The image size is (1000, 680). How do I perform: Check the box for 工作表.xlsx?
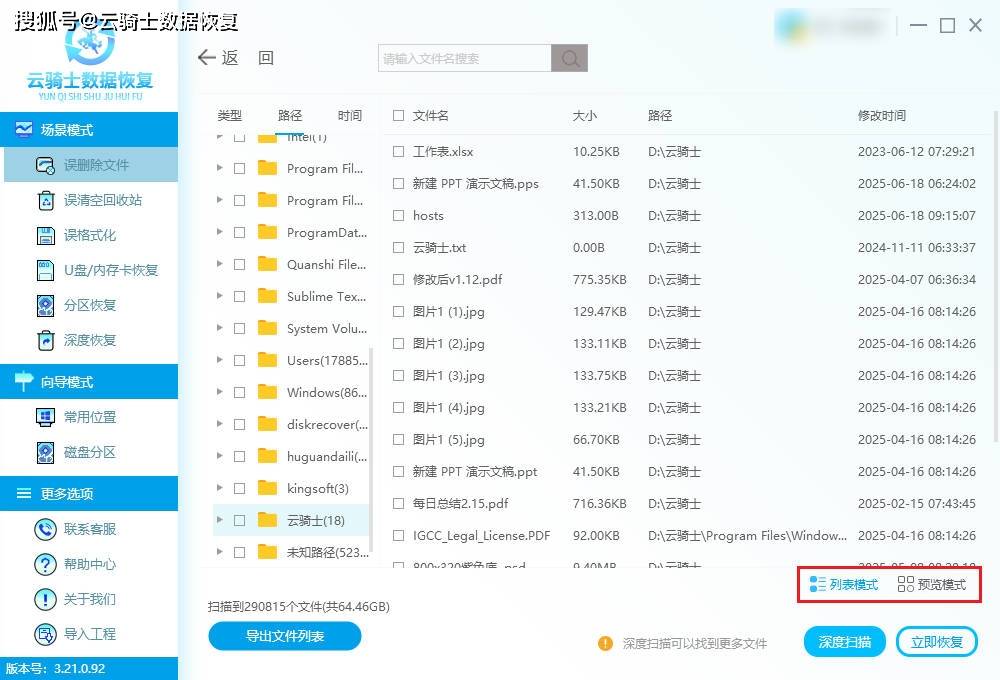(399, 152)
